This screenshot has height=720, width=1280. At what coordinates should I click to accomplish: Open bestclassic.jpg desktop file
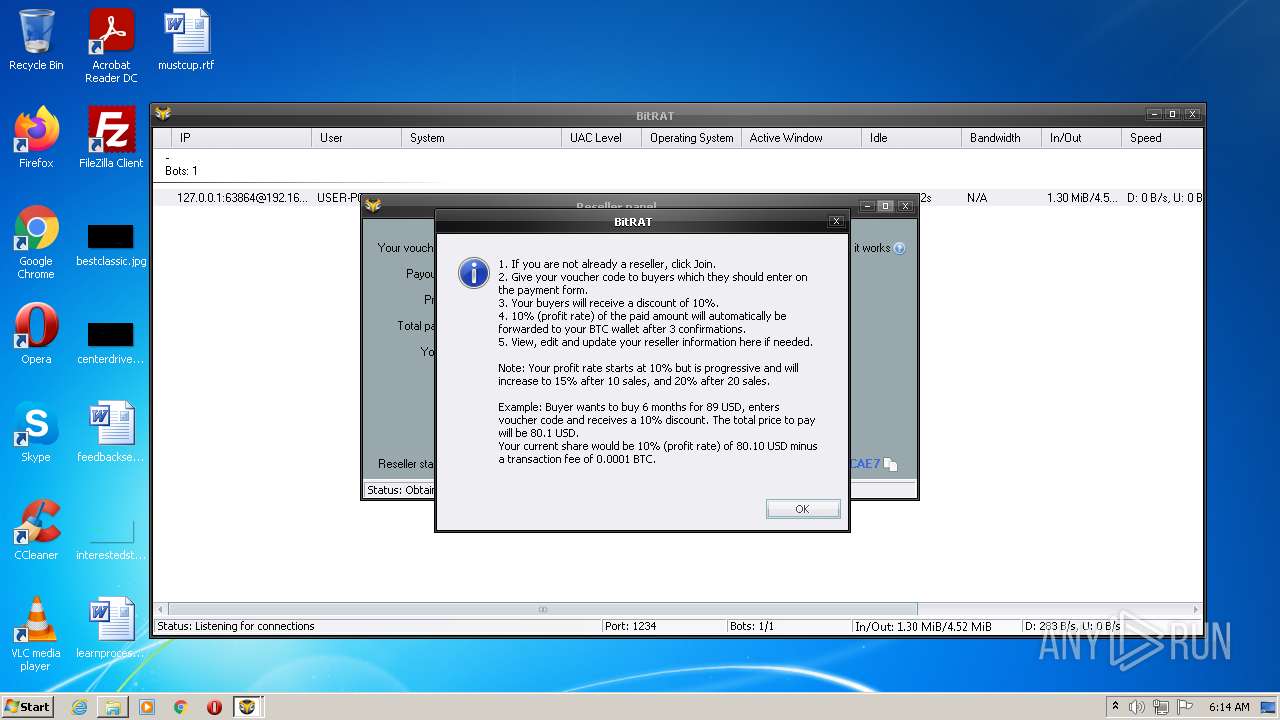111,245
